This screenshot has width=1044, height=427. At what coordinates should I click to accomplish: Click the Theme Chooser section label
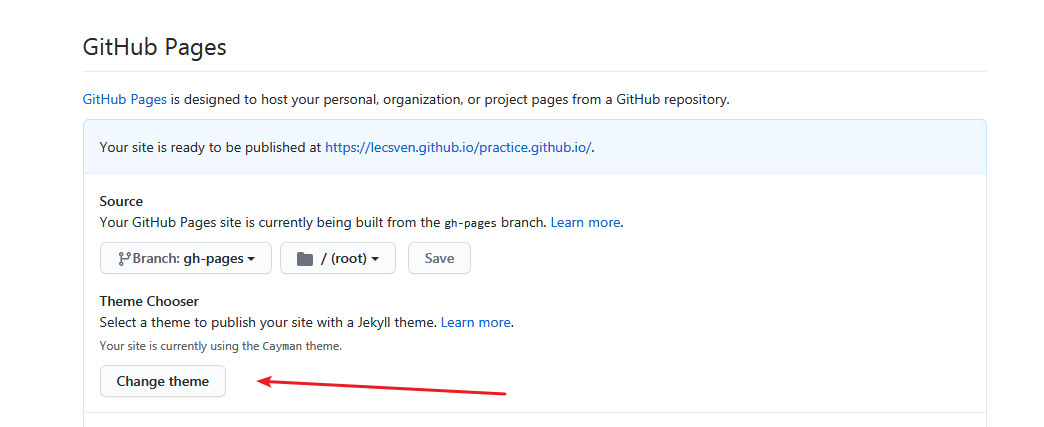coord(149,301)
